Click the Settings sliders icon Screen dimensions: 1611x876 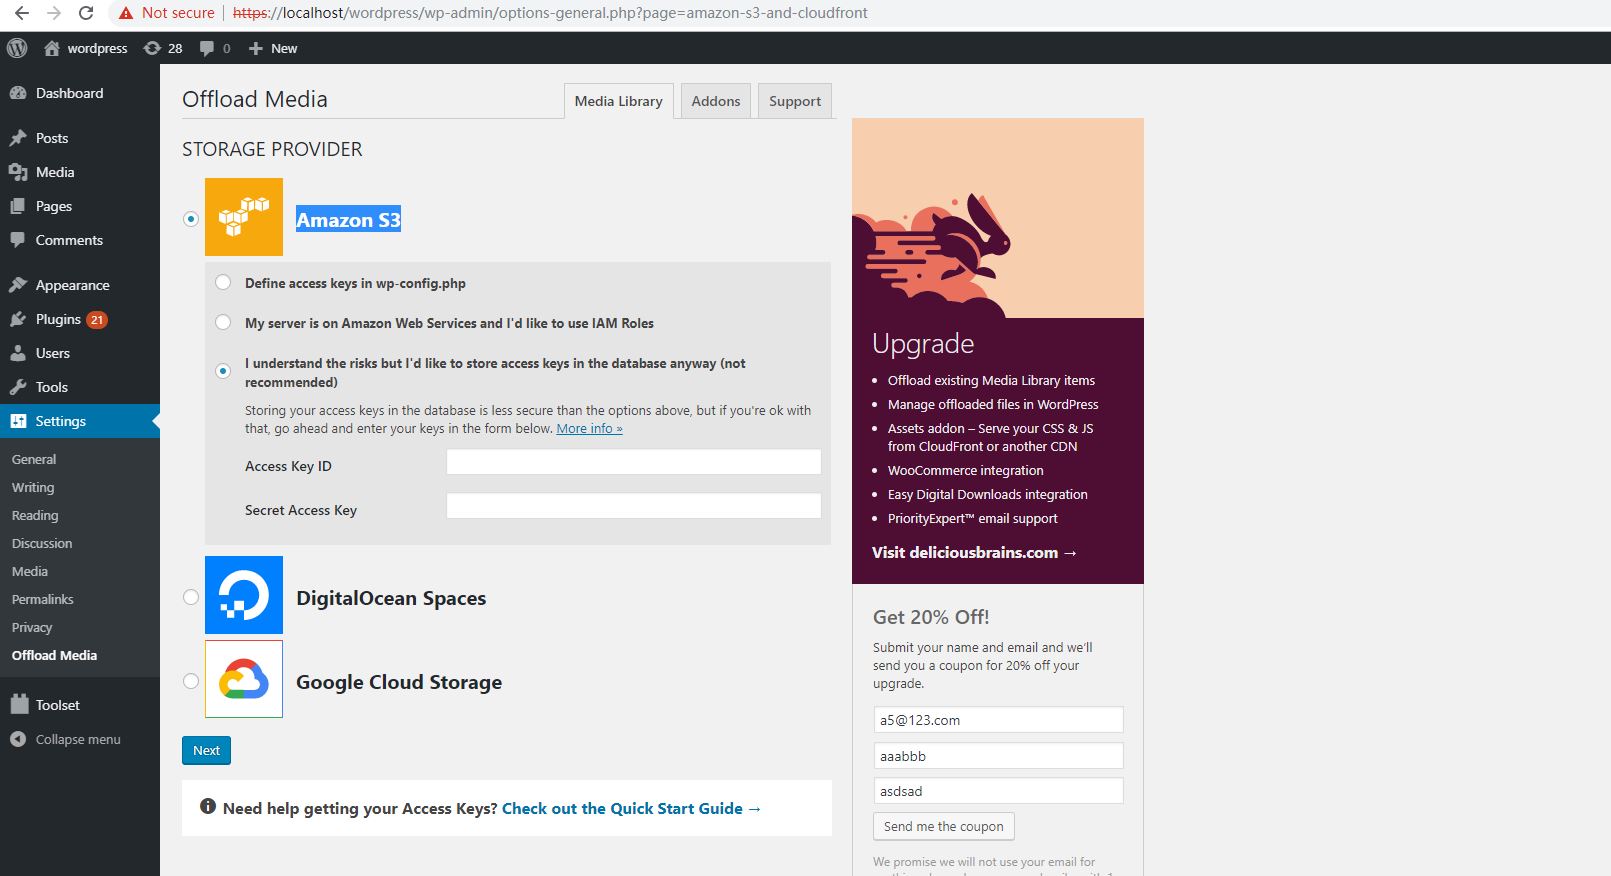click(x=18, y=421)
